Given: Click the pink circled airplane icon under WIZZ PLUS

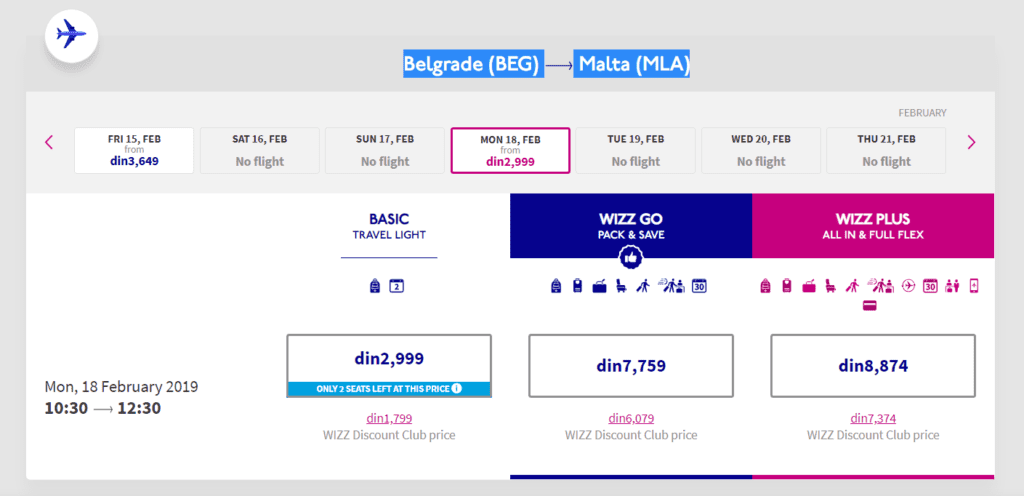Looking at the screenshot, I should (908, 286).
